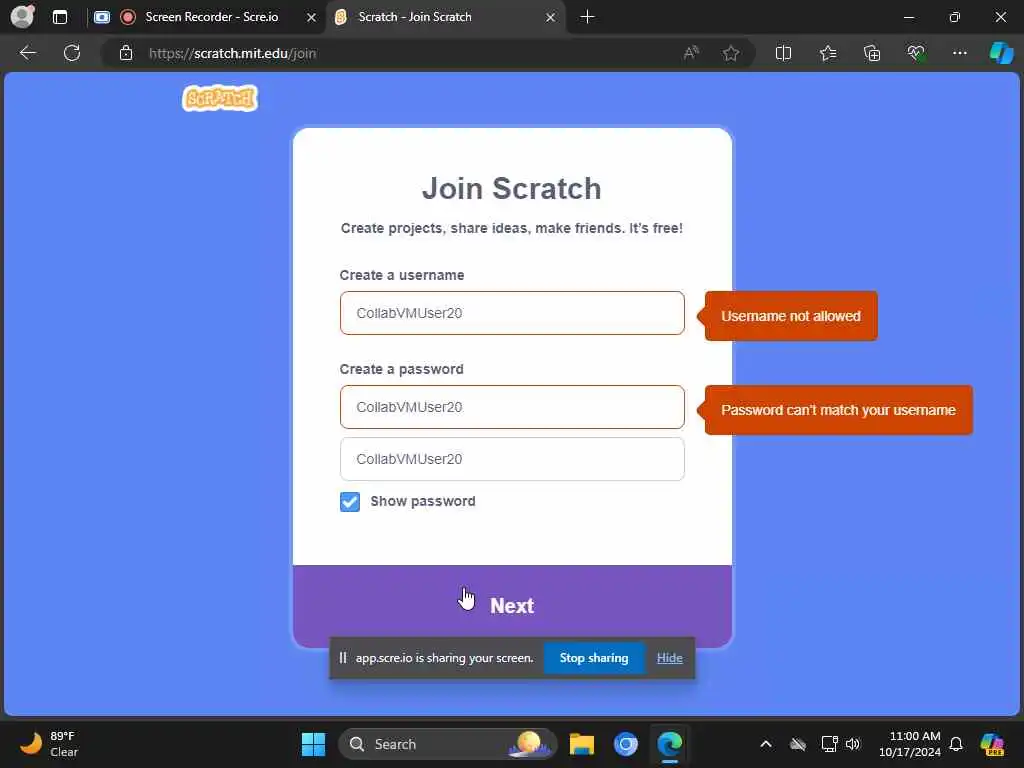Open the Windows Start menu
The image size is (1024, 768).
(313, 744)
